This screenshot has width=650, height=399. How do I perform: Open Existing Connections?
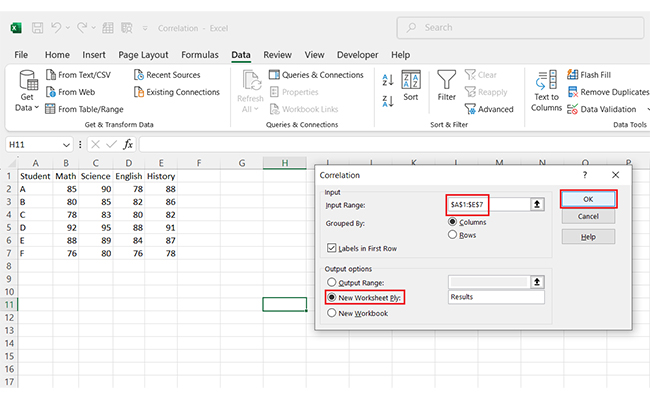pyautogui.click(x=177, y=92)
